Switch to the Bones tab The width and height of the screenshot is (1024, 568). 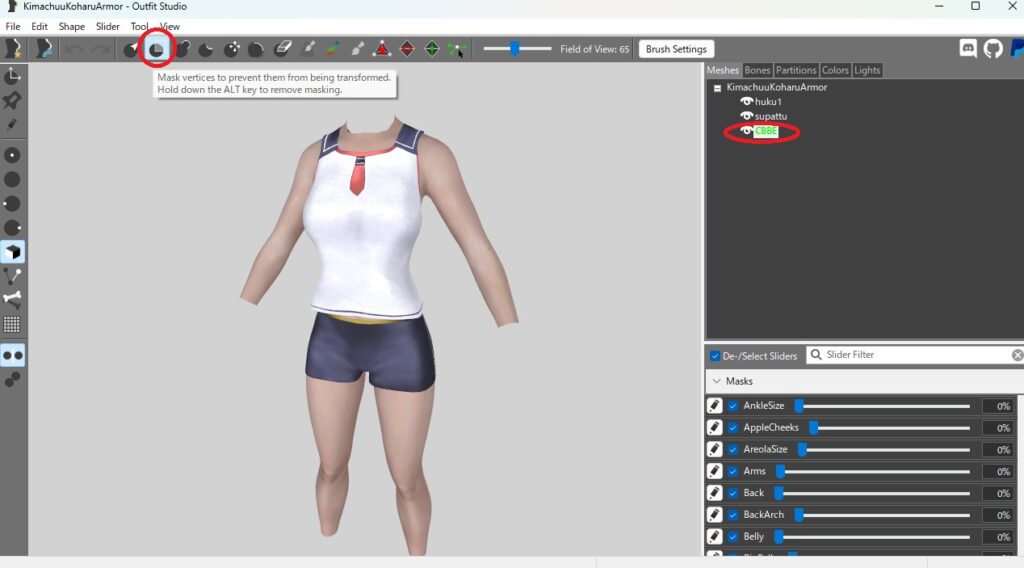click(757, 70)
